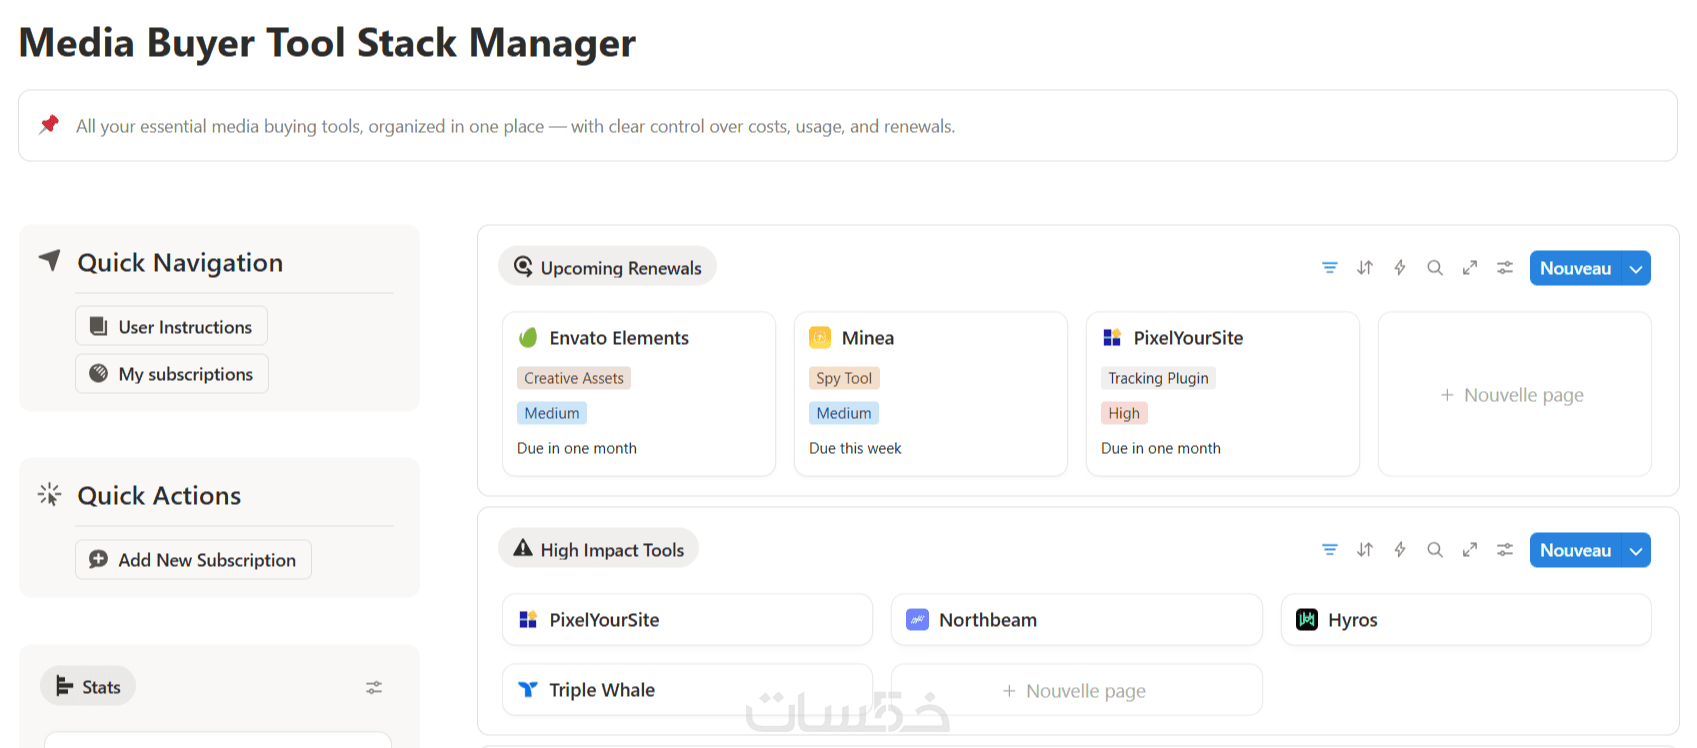The width and height of the screenshot is (1697, 748).
Task: Click Add New Subscription button
Action: click(x=194, y=559)
